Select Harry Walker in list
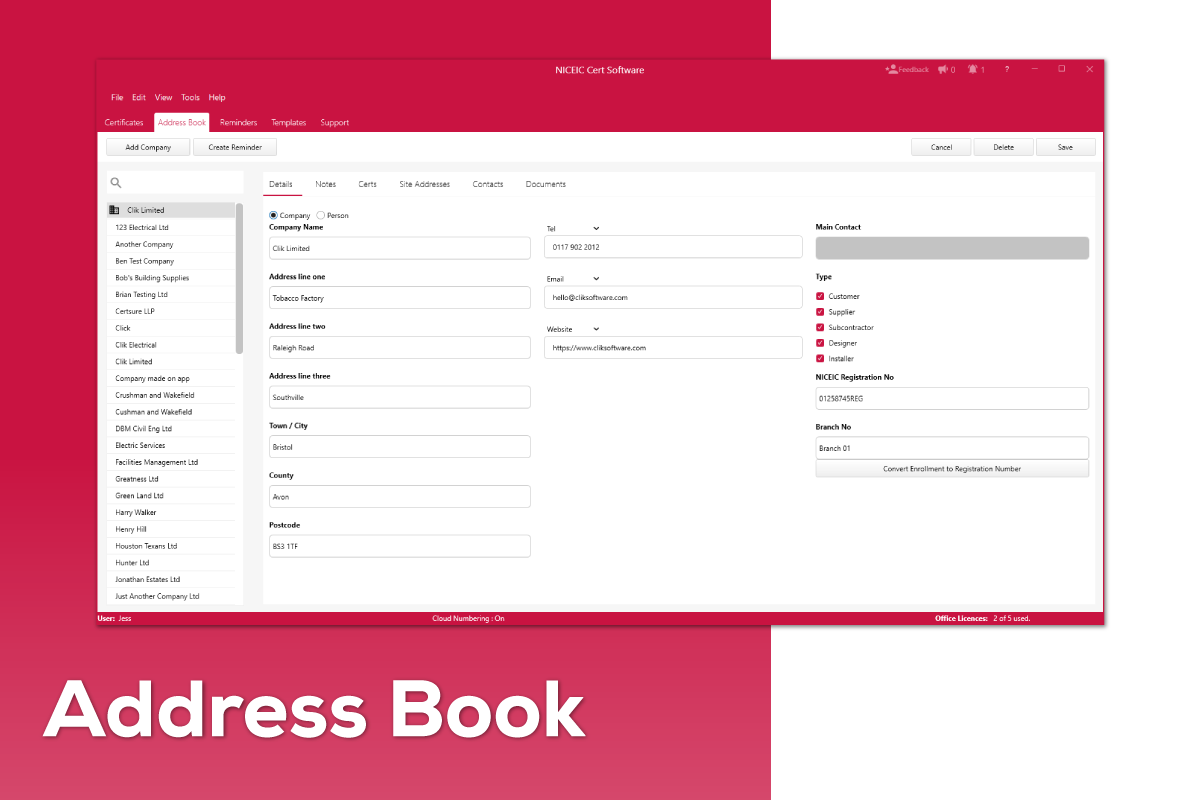This screenshot has width=1200, height=800. [171, 512]
